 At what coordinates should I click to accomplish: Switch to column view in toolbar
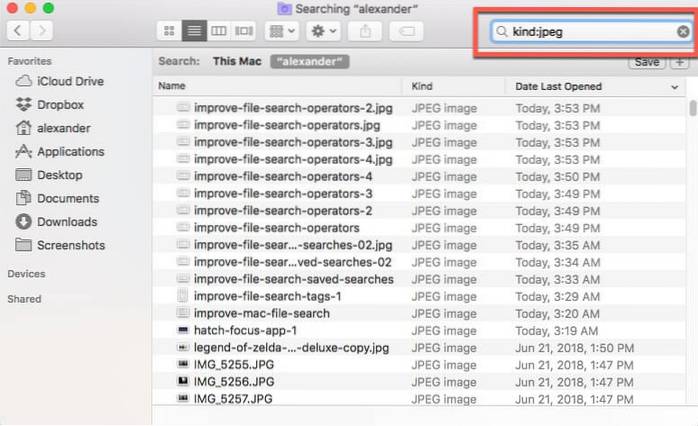pos(218,32)
